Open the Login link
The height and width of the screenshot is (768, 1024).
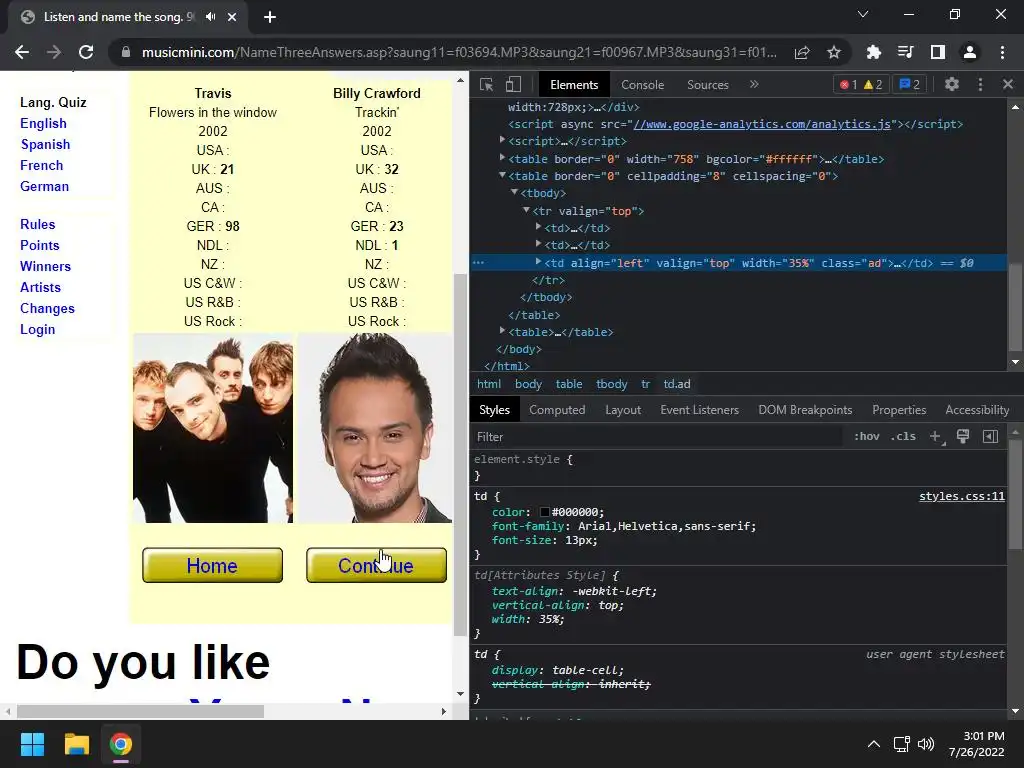37,329
